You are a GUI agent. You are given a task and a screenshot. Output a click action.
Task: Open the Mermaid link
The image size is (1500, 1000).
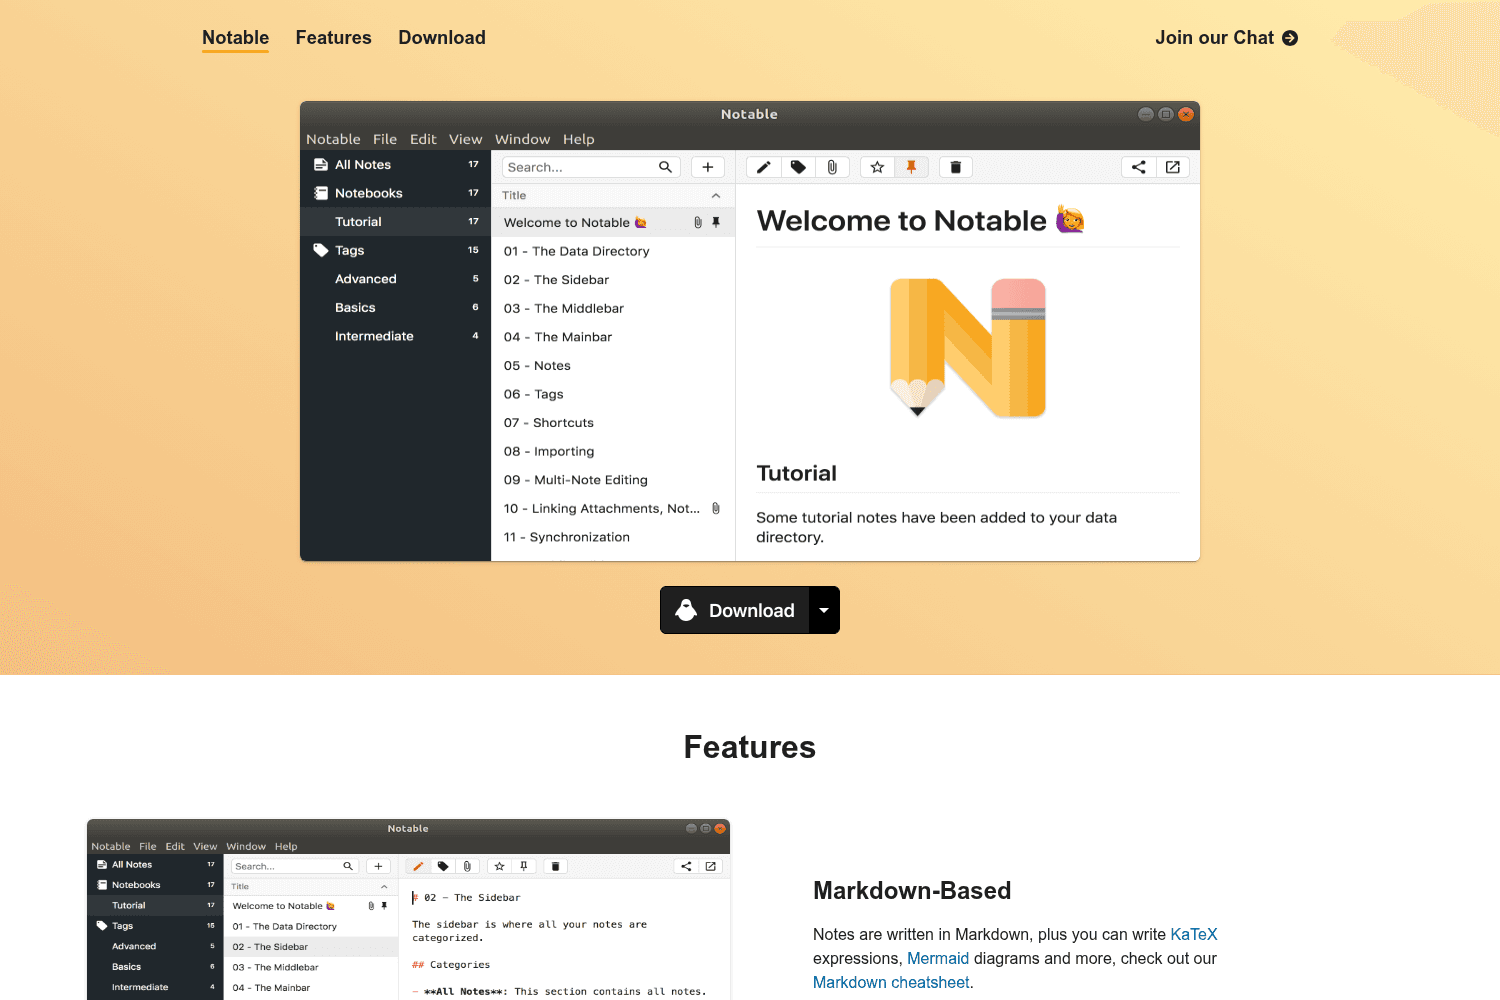point(938,958)
